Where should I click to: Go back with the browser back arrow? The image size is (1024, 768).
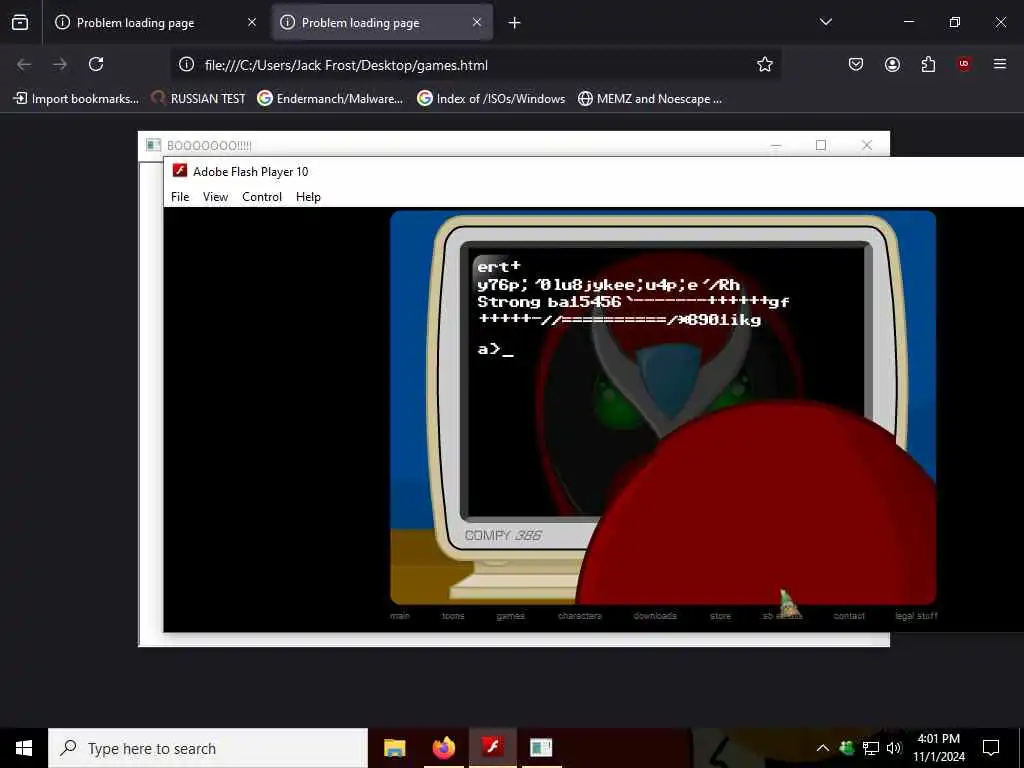point(24,64)
